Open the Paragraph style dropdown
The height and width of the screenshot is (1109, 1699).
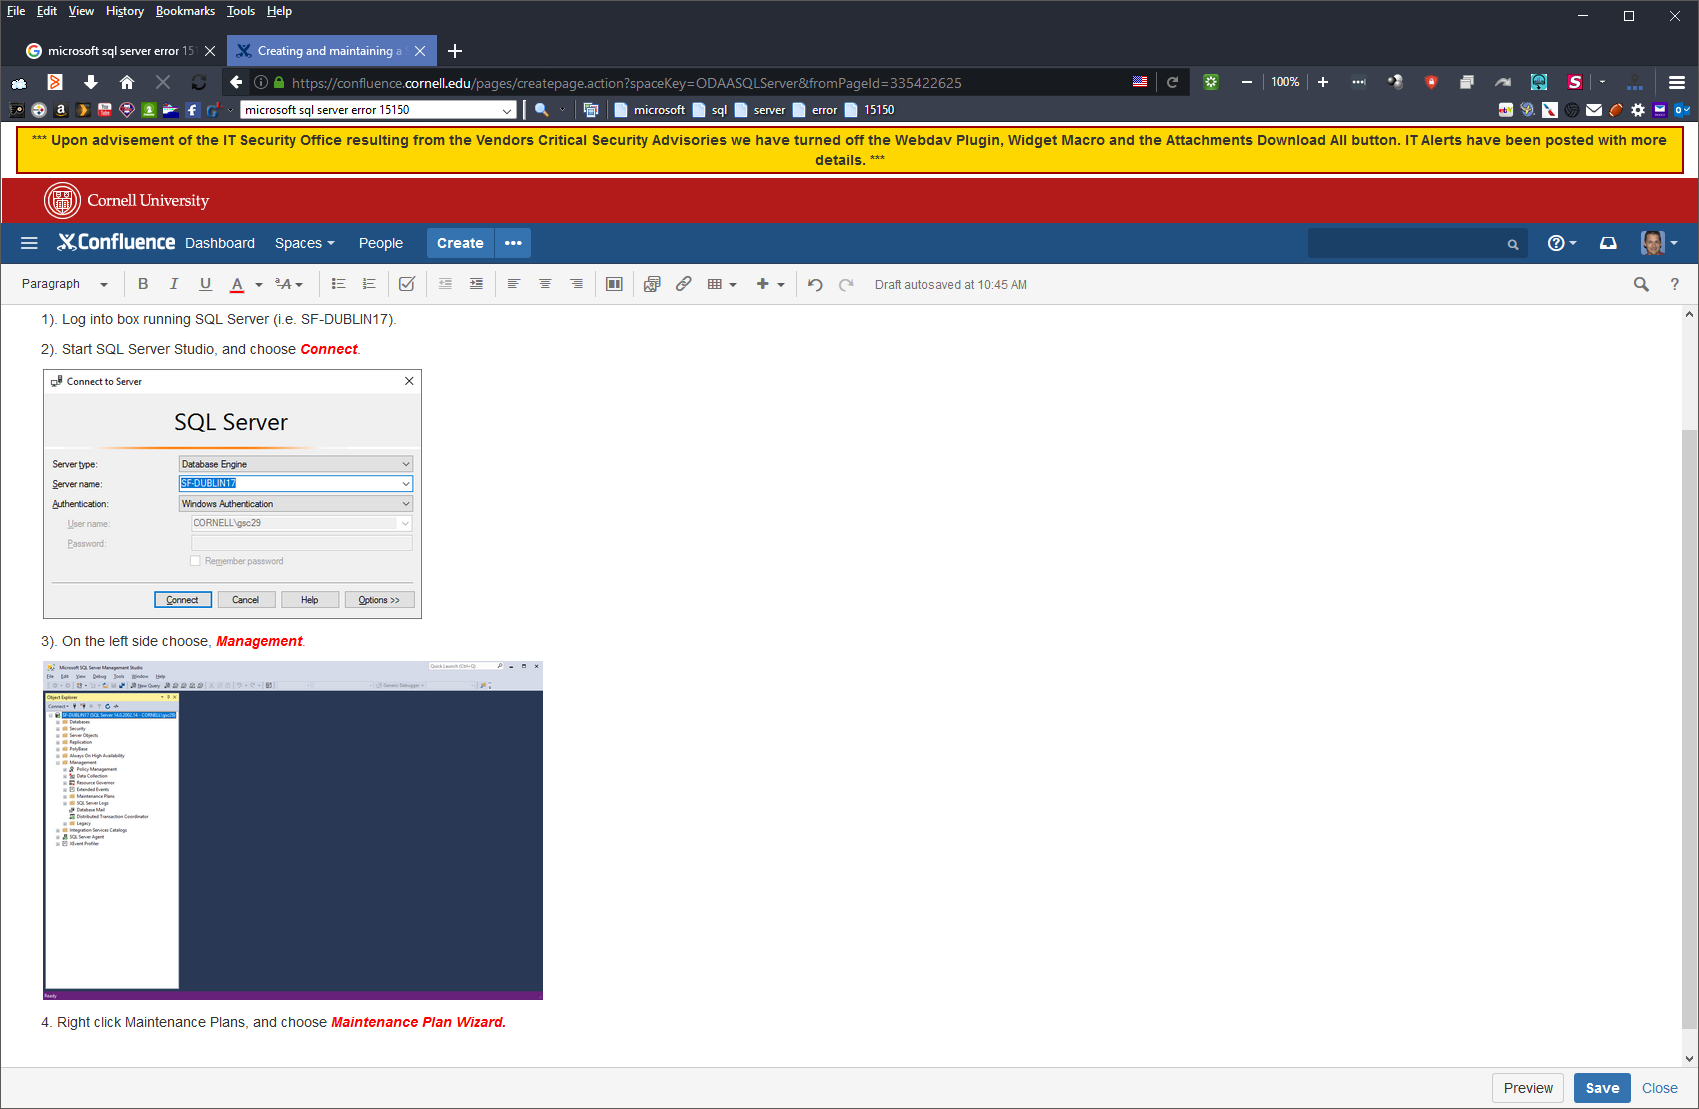[x=65, y=284]
